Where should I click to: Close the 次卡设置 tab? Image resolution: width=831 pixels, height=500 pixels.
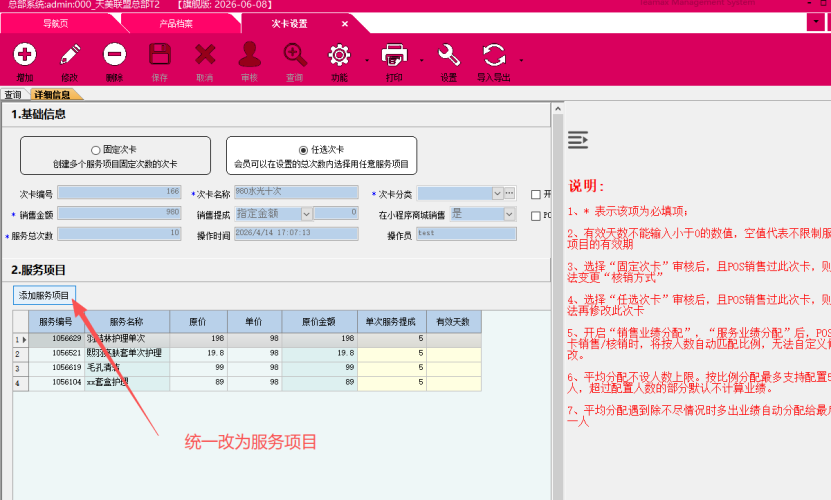[344, 24]
